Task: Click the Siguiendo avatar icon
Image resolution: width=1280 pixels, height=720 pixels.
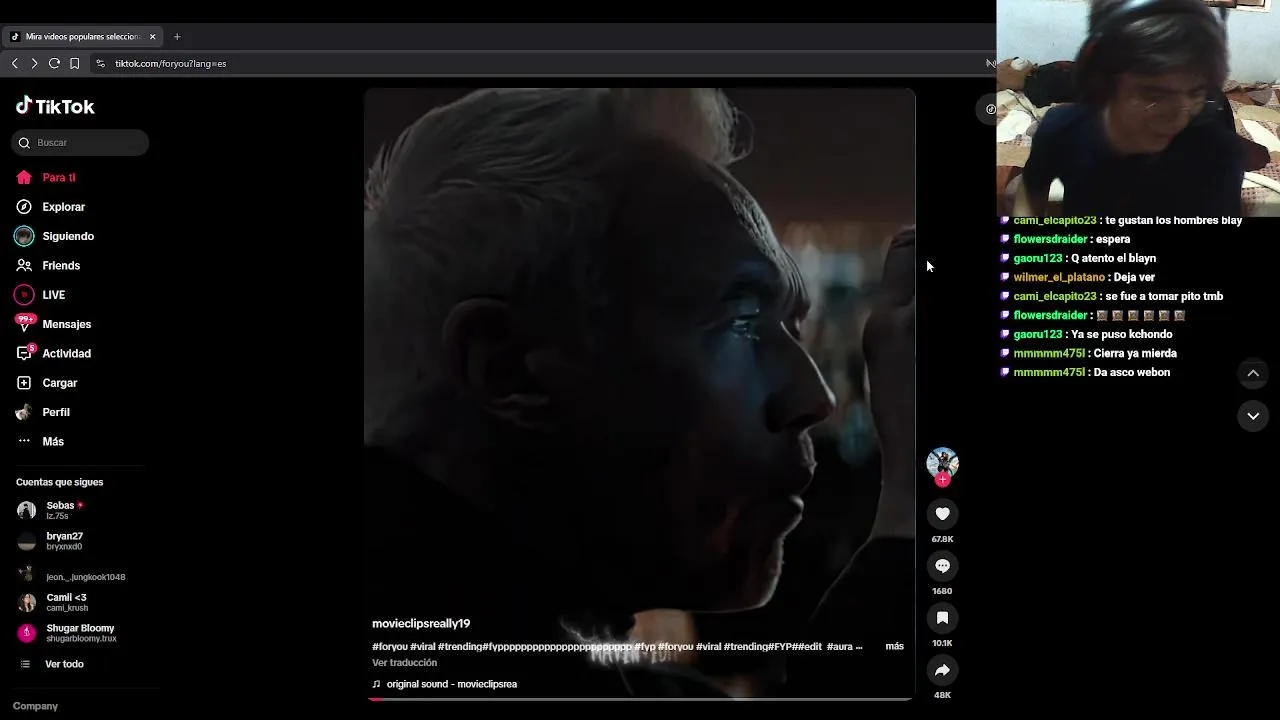Action: pyautogui.click(x=24, y=236)
